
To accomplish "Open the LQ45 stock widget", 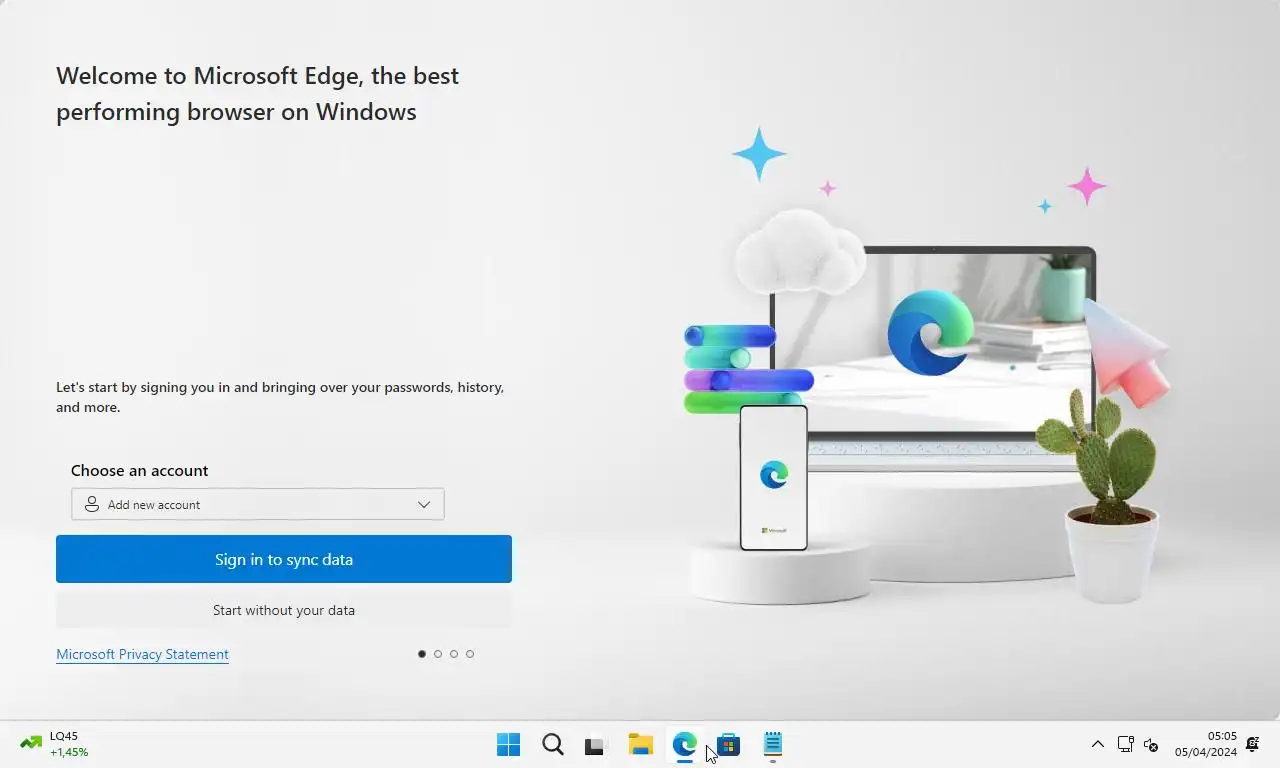I will (x=55, y=744).
